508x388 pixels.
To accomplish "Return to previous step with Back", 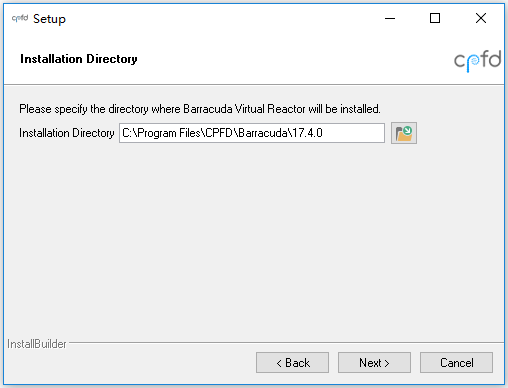I will (x=292, y=362).
